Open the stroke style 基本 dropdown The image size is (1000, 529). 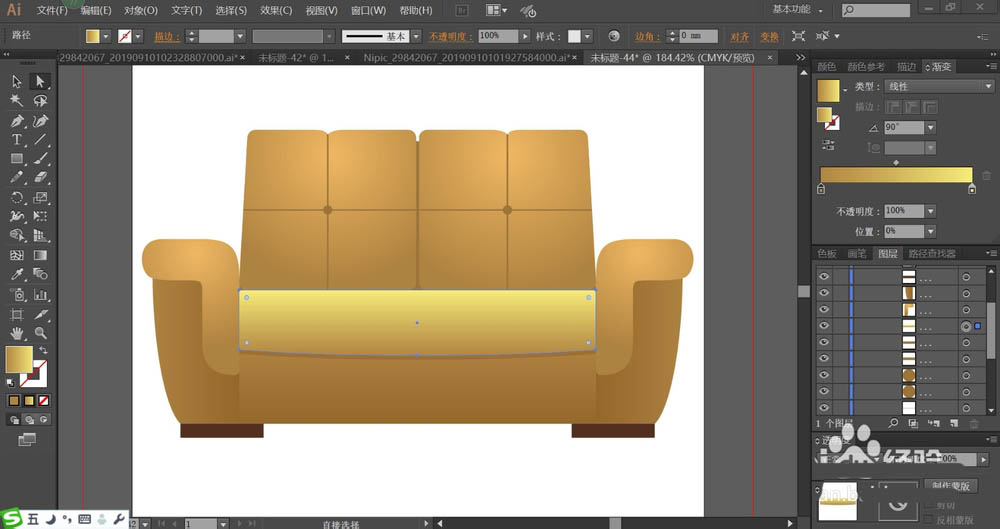[x=416, y=36]
